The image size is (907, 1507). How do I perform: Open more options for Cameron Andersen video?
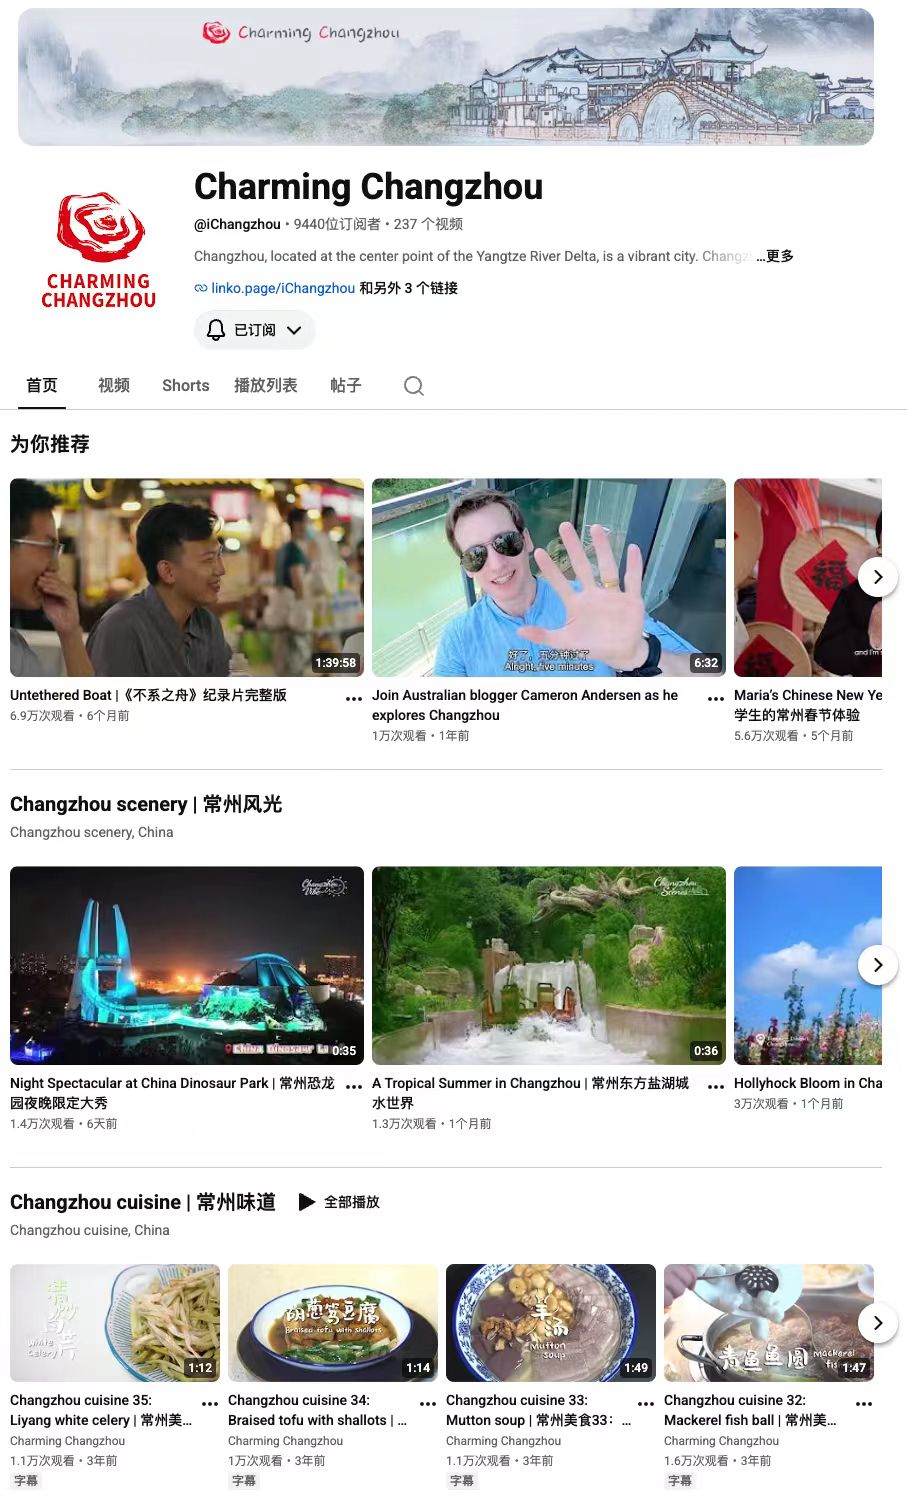coord(716,698)
